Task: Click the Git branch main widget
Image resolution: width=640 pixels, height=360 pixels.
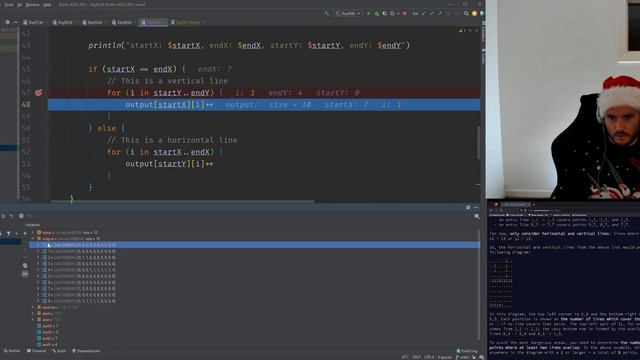Action: (462, 357)
